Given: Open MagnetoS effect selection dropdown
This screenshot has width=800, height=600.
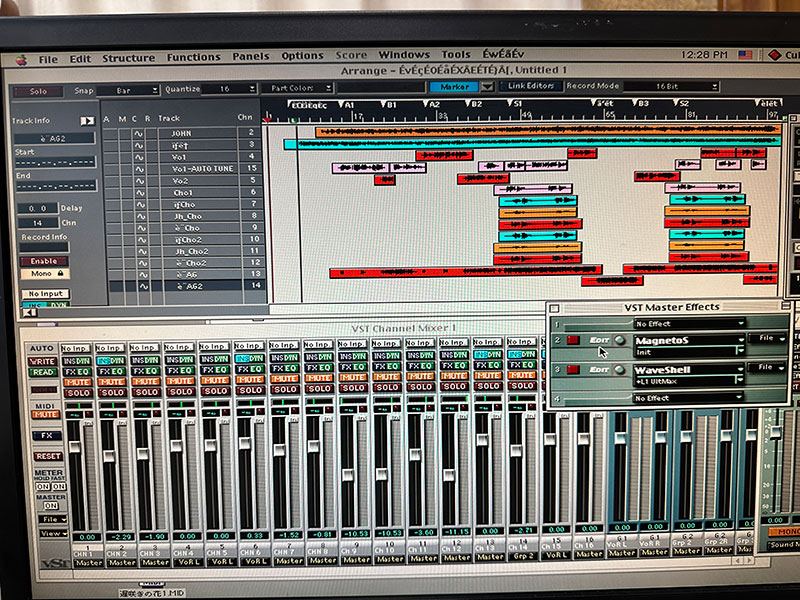Looking at the screenshot, I should point(689,340).
